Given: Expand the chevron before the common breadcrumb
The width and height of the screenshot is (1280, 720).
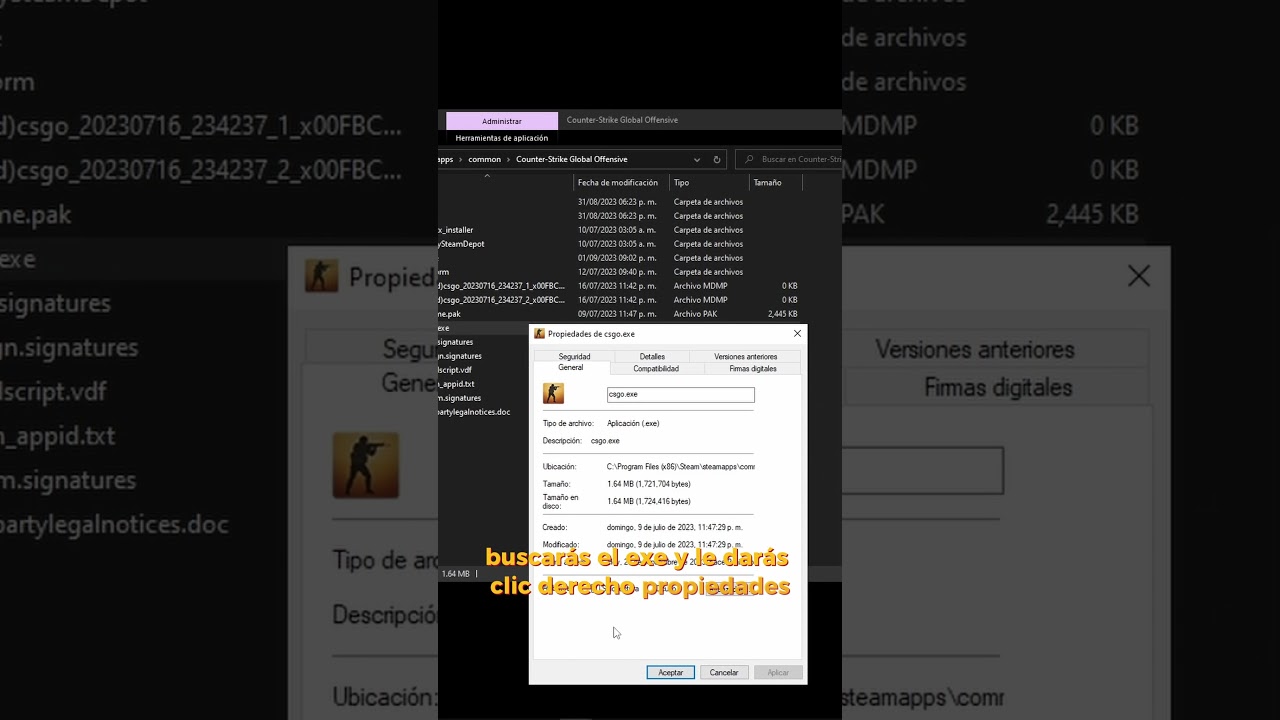Looking at the screenshot, I should pyautogui.click(x=461, y=159).
